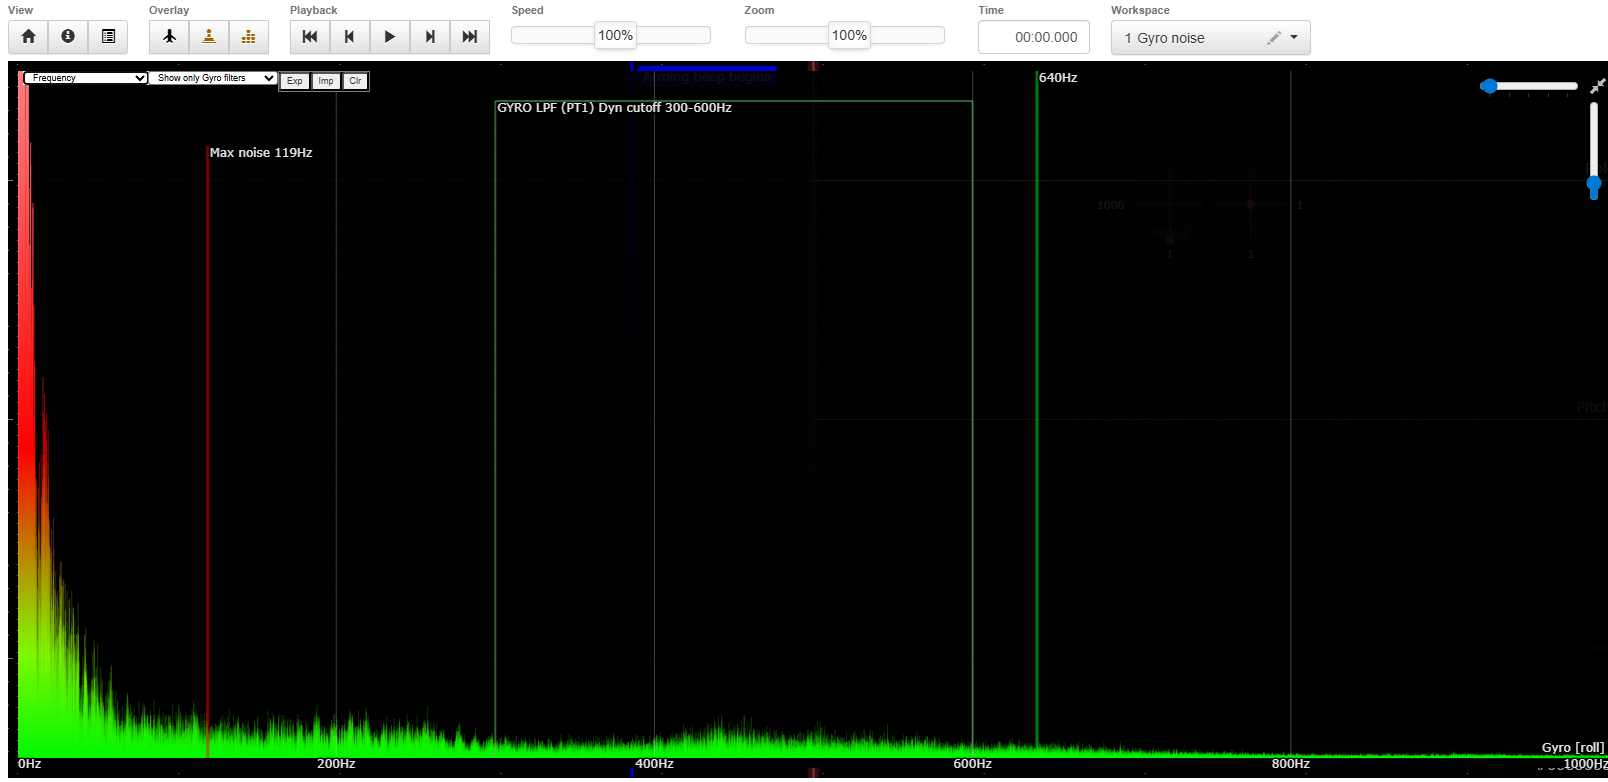This screenshot has width=1608, height=782.
Task: Expand the Gyro noise workspace dropdown
Action: [x=1294, y=38]
